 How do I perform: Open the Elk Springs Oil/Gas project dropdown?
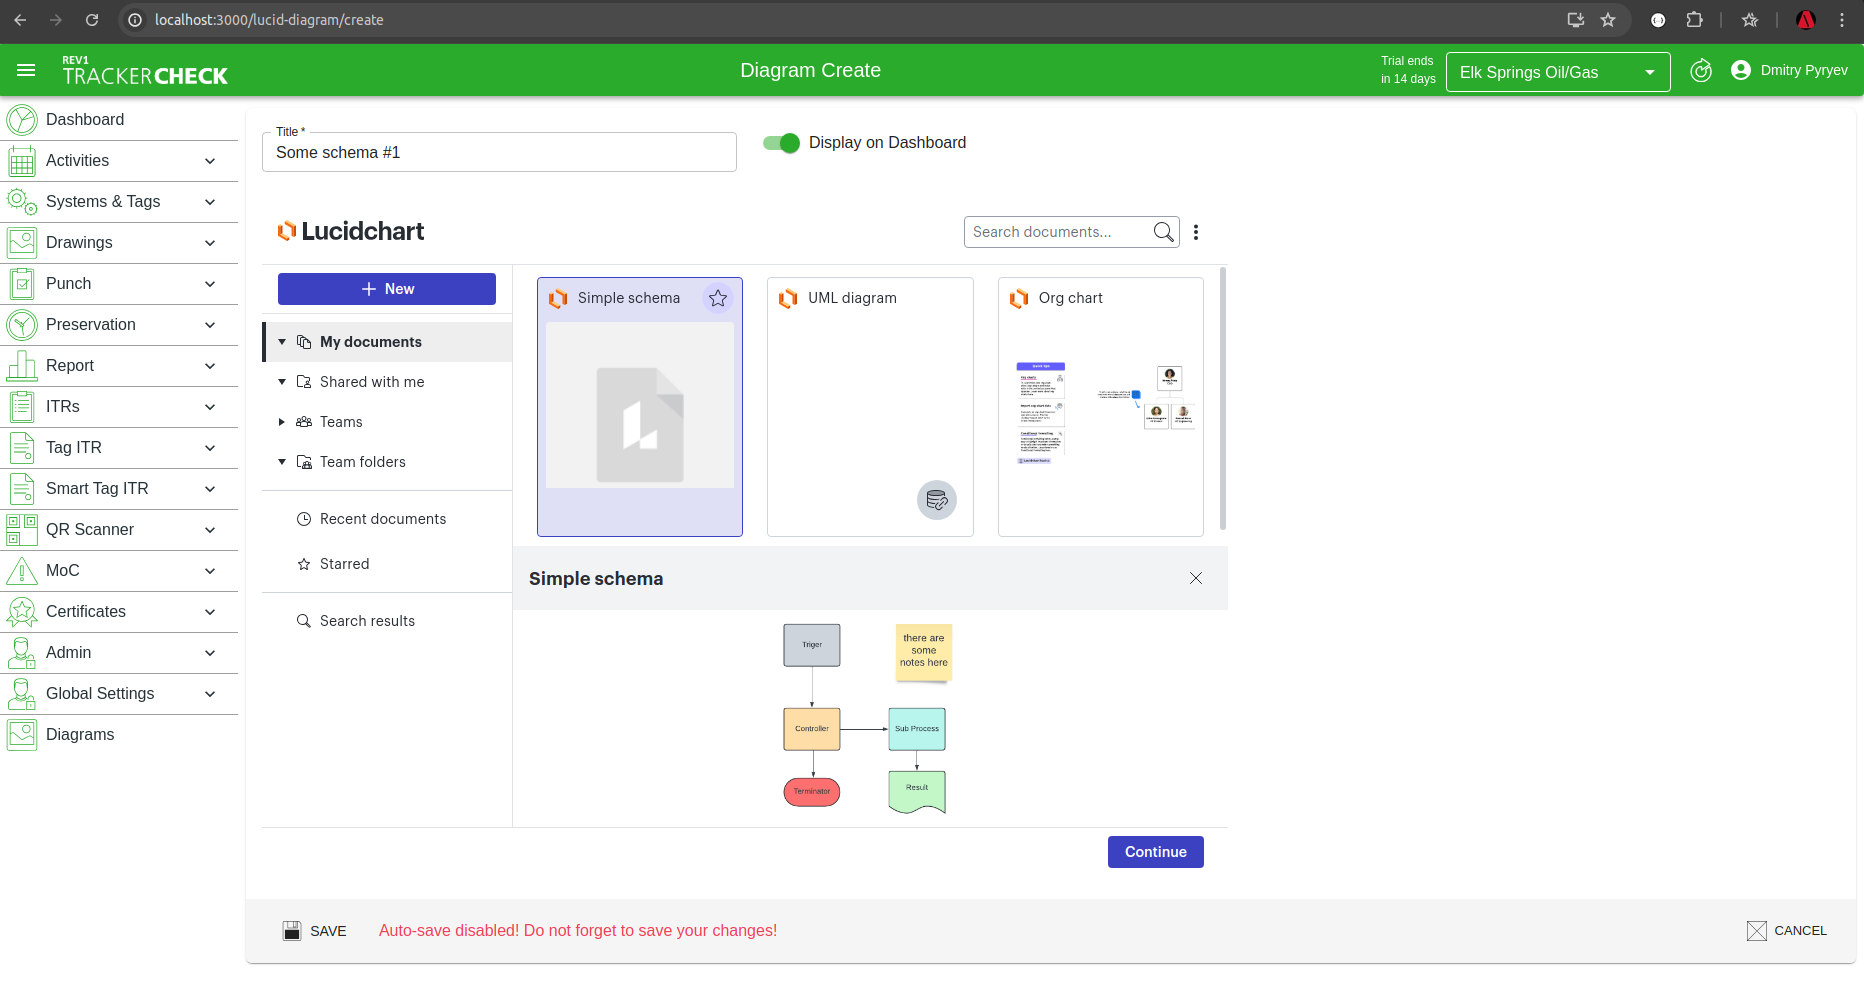(1558, 72)
